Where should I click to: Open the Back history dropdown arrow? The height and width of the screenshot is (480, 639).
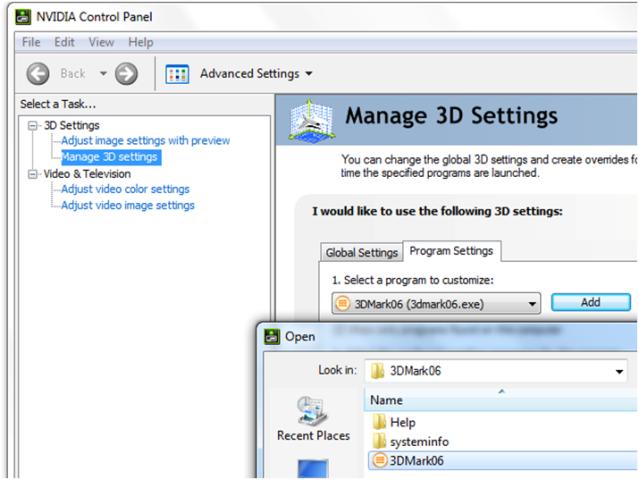tap(103, 74)
